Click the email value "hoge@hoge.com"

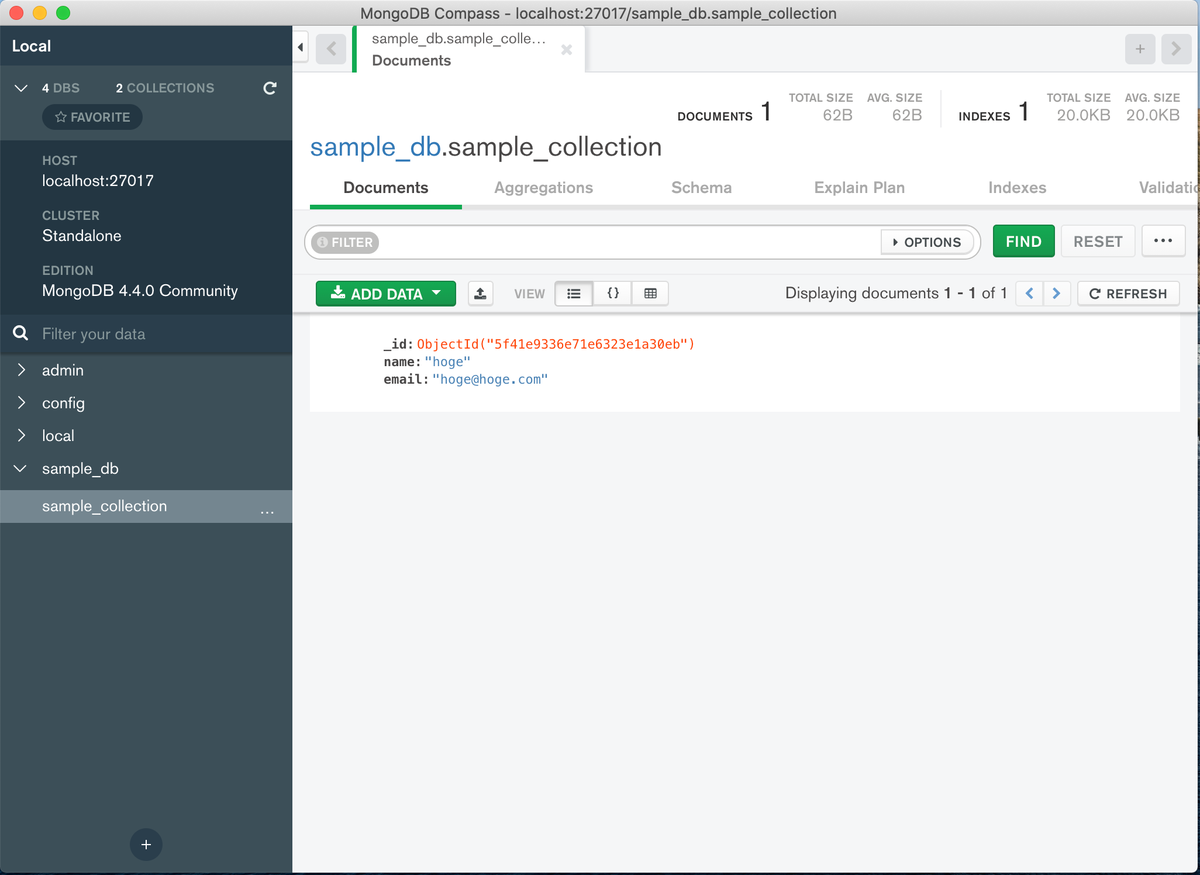point(490,380)
